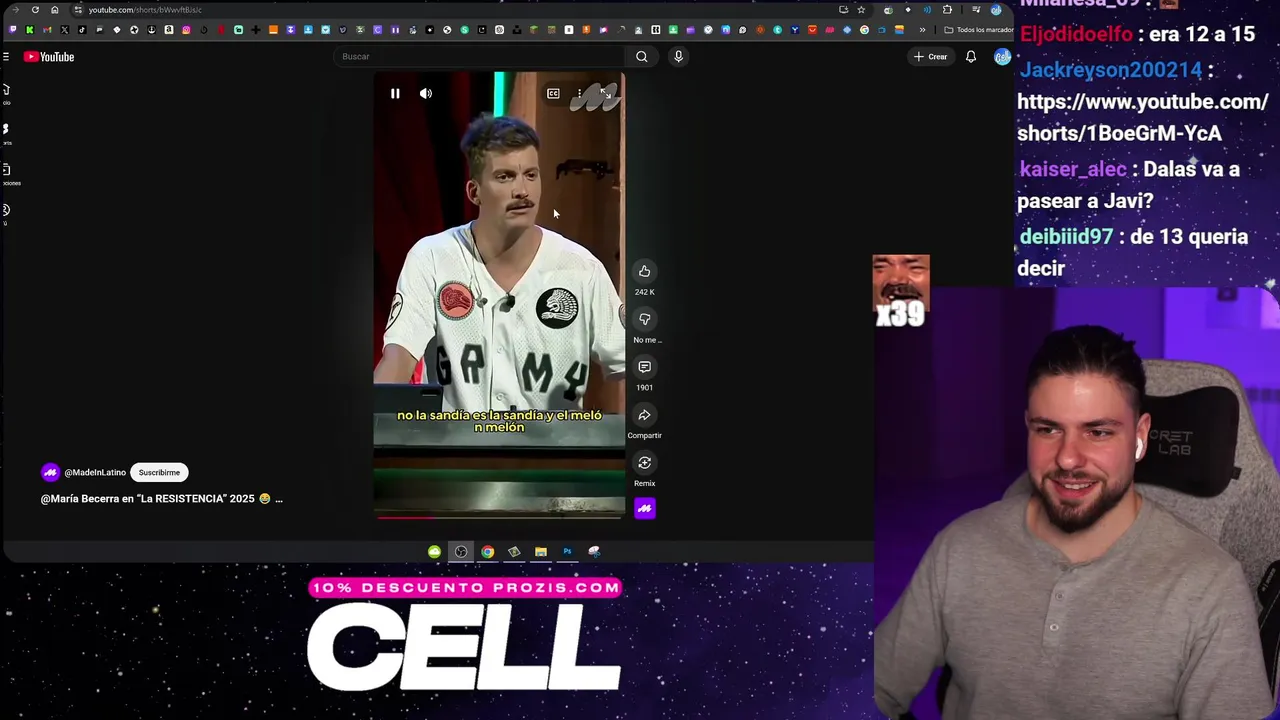The width and height of the screenshot is (1280, 720).
Task: Bookmark this page with the star
Action: click(x=861, y=10)
